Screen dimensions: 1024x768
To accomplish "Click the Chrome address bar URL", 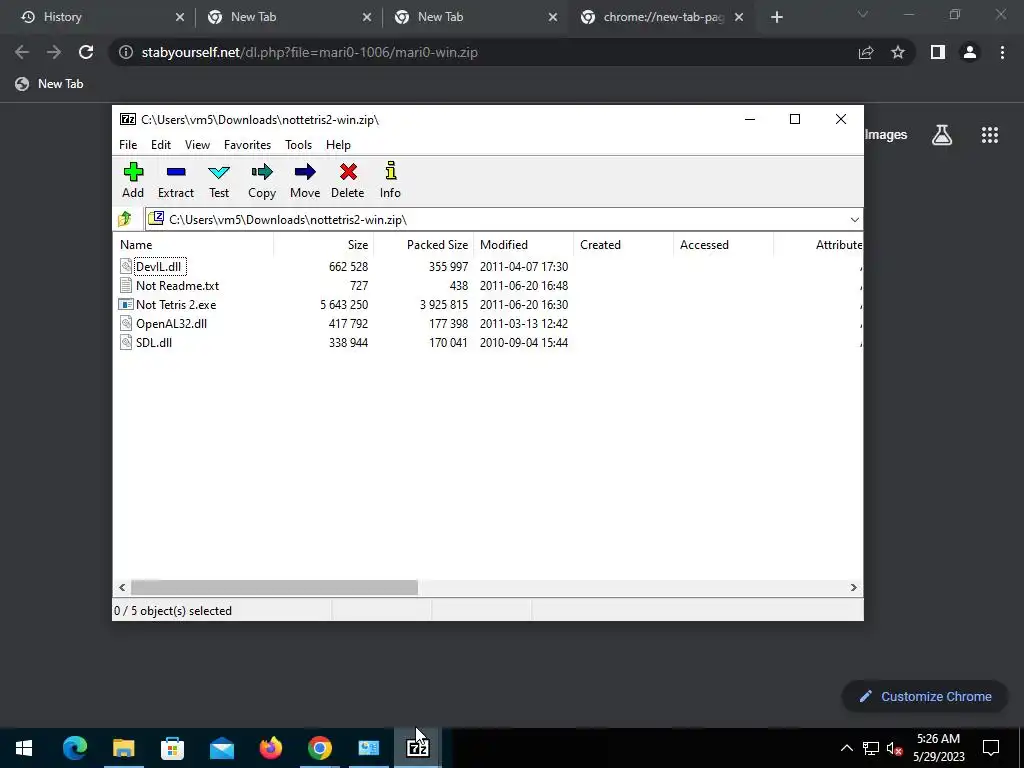I will pos(310,52).
